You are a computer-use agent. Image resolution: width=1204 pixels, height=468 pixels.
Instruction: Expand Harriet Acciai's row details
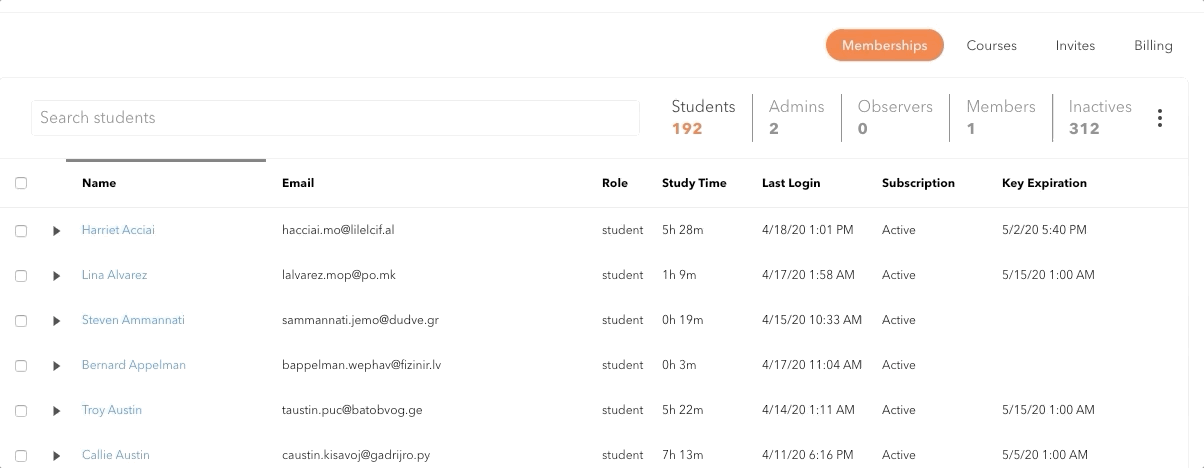click(57, 231)
